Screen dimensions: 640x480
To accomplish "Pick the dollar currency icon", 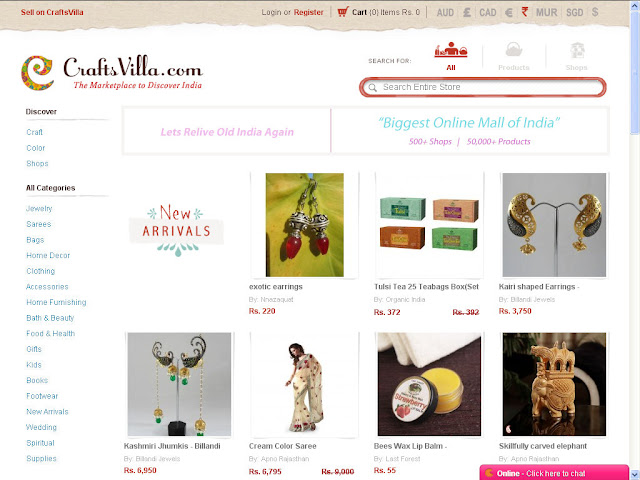I will coord(595,12).
